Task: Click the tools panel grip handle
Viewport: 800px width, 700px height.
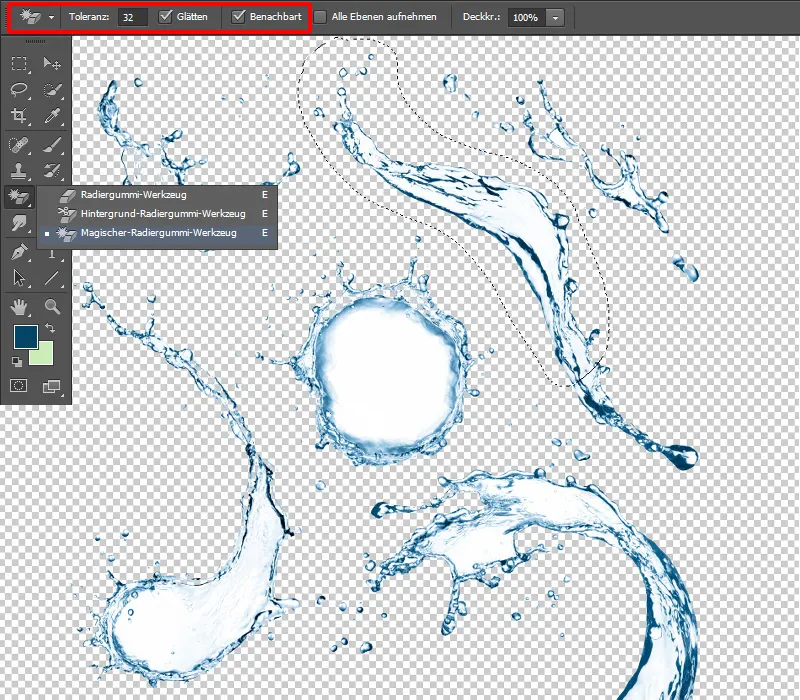Action: click(x=35, y=41)
